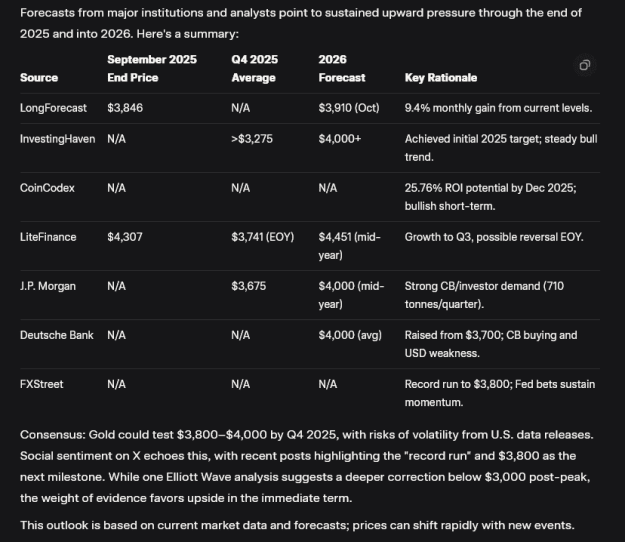Select the Source column header
625x542 pixels.
pyautogui.click(x=39, y=78)
